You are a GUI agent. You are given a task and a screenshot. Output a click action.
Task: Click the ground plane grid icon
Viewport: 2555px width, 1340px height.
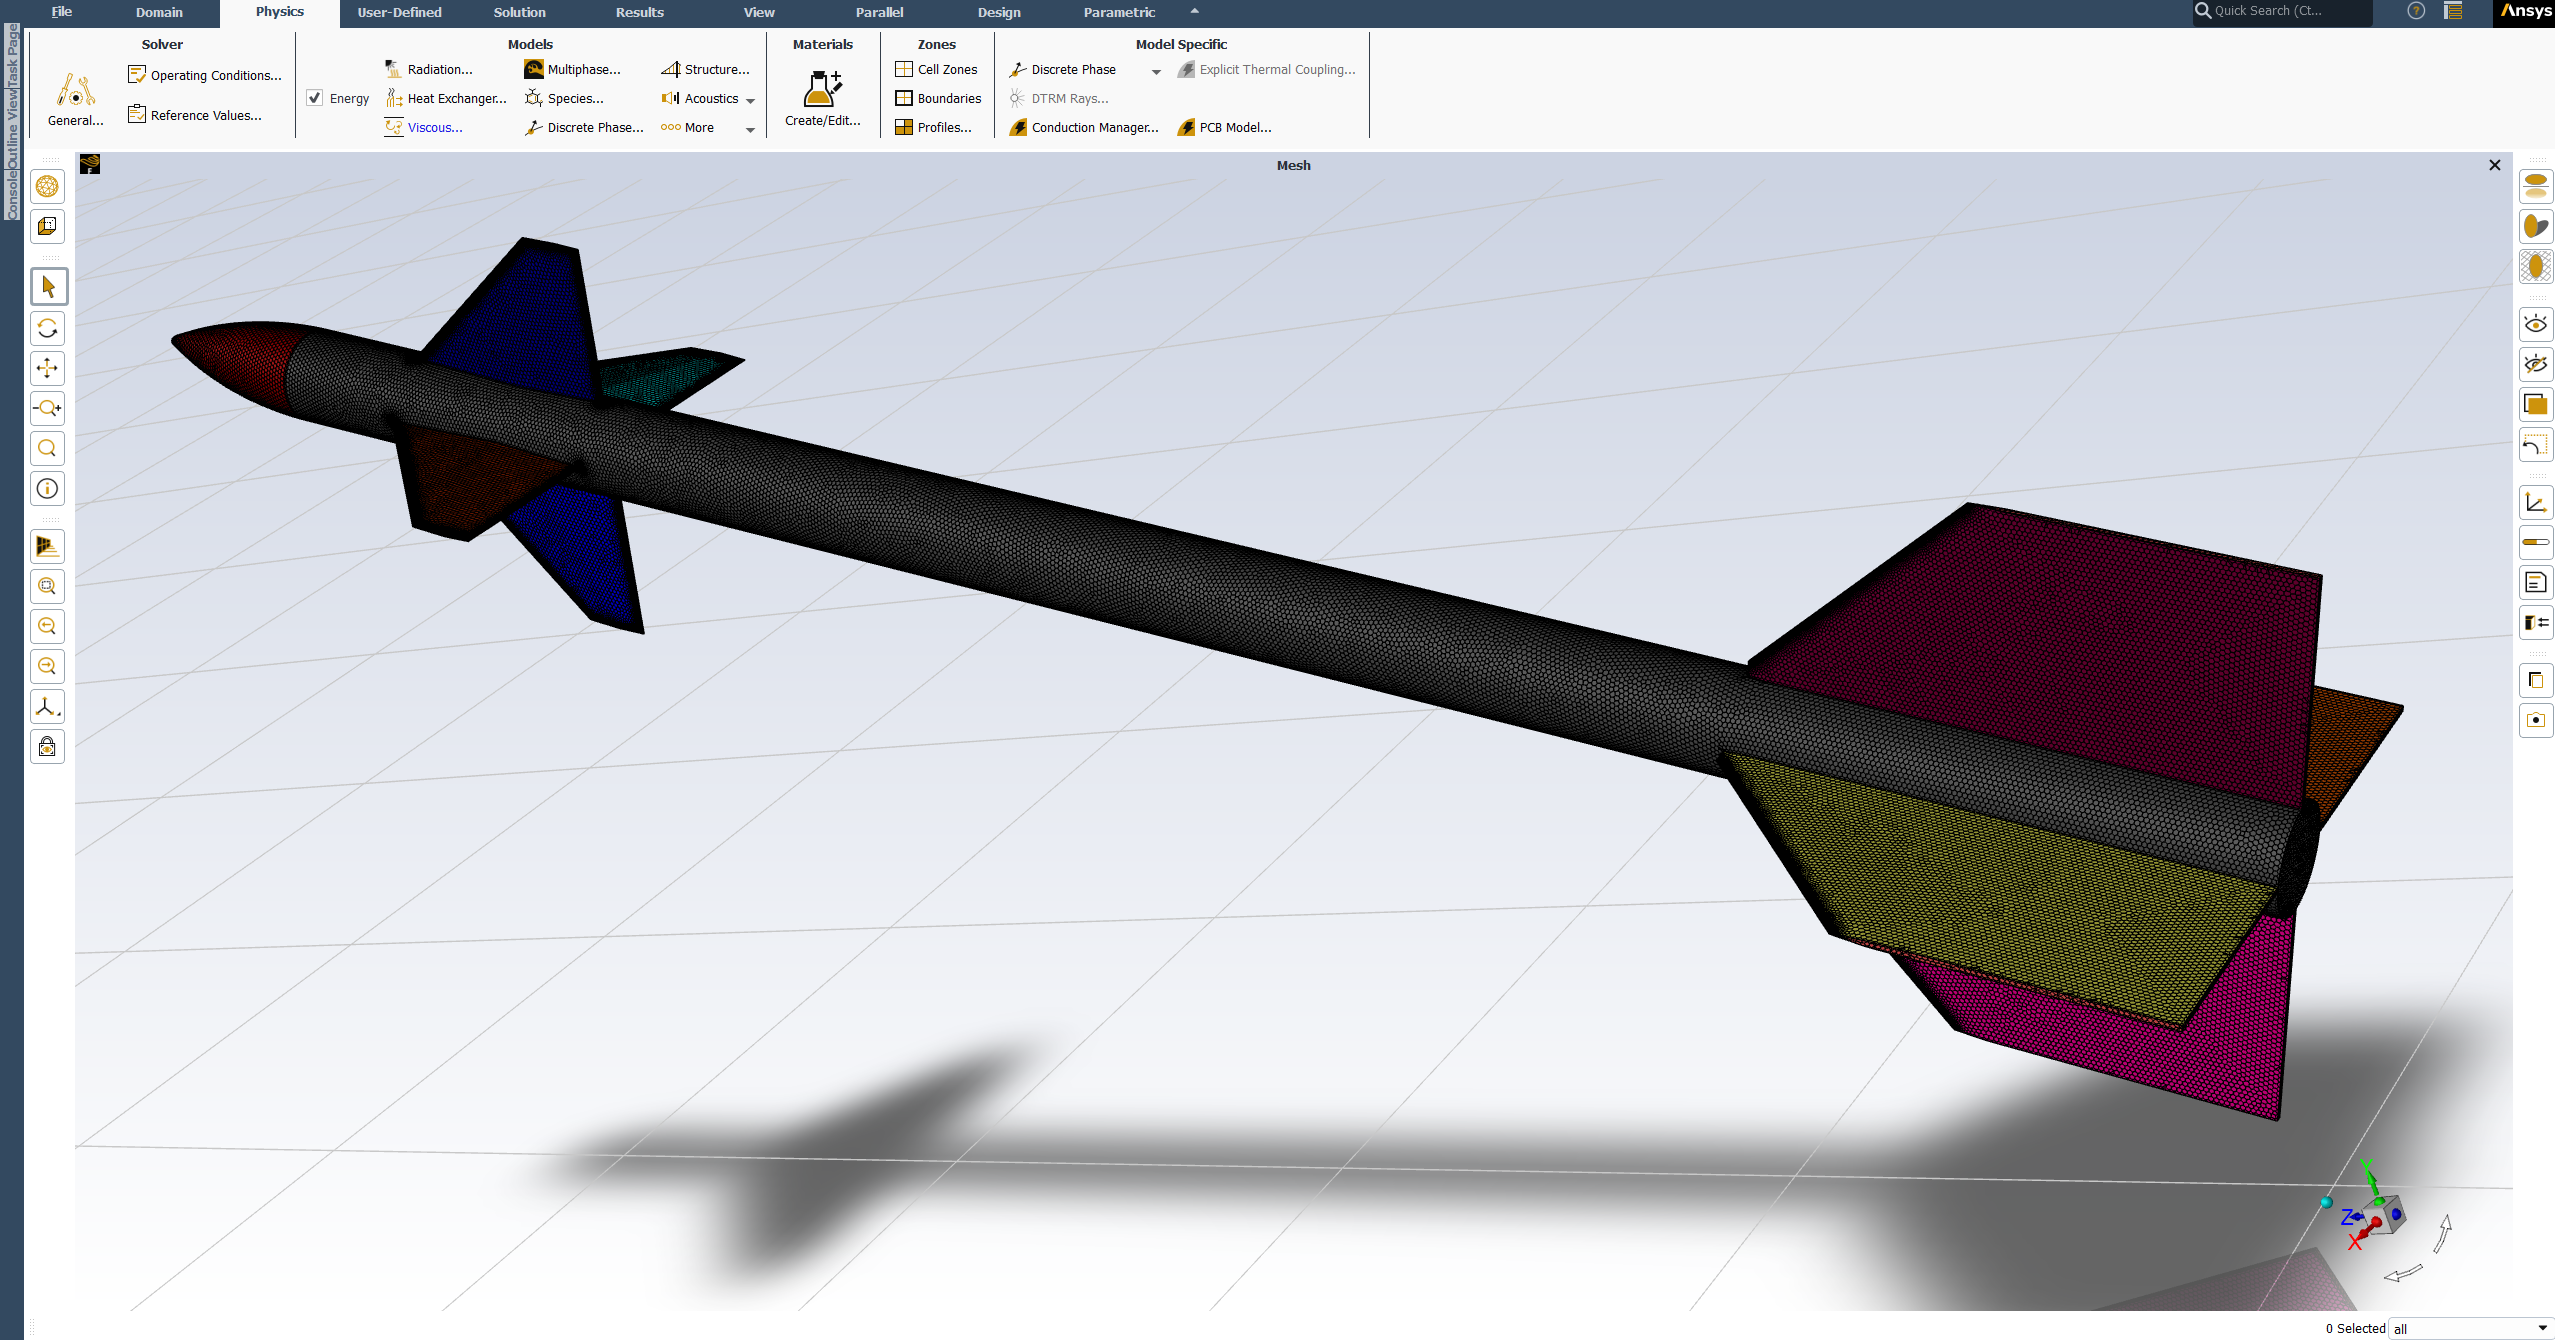[47, 546]
